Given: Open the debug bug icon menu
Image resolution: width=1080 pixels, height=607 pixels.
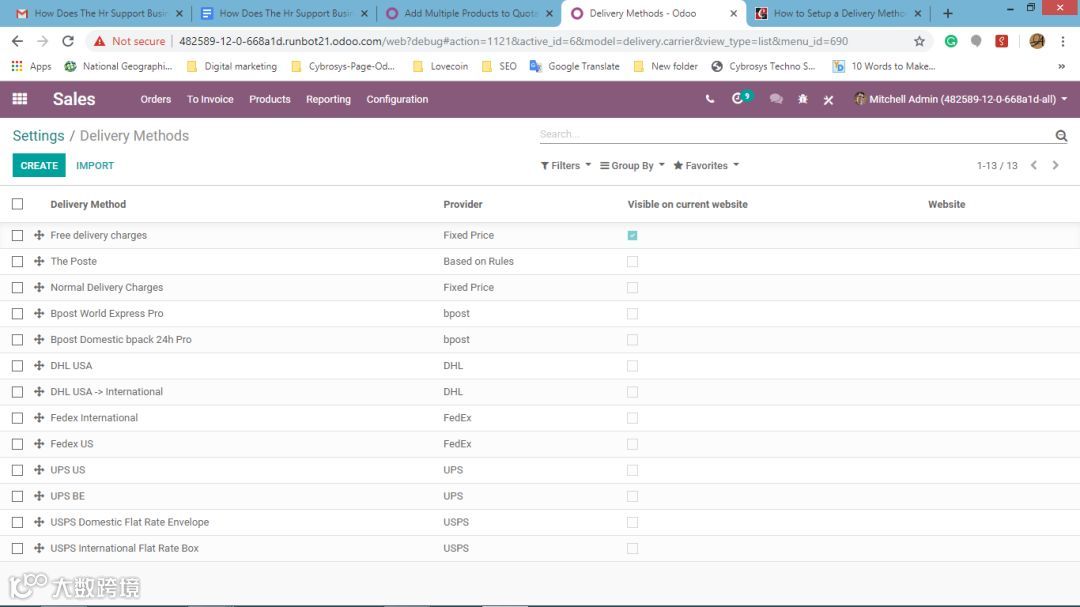Looking at the screenshot, I should (802, 99).
